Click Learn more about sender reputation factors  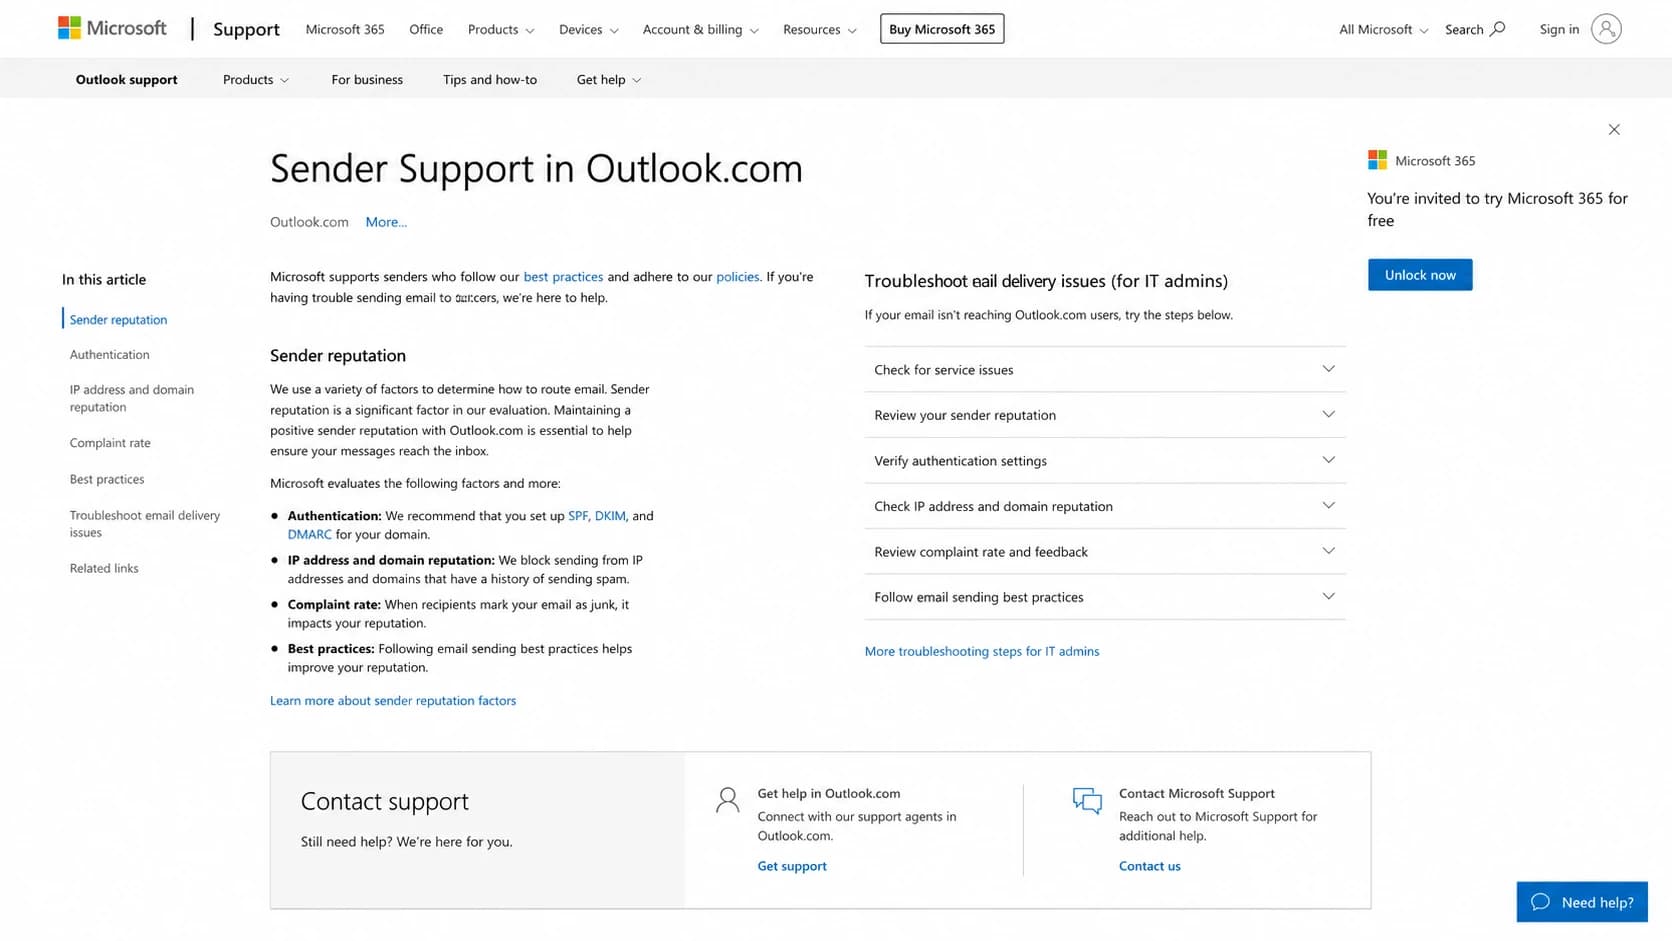pos(393,701)
